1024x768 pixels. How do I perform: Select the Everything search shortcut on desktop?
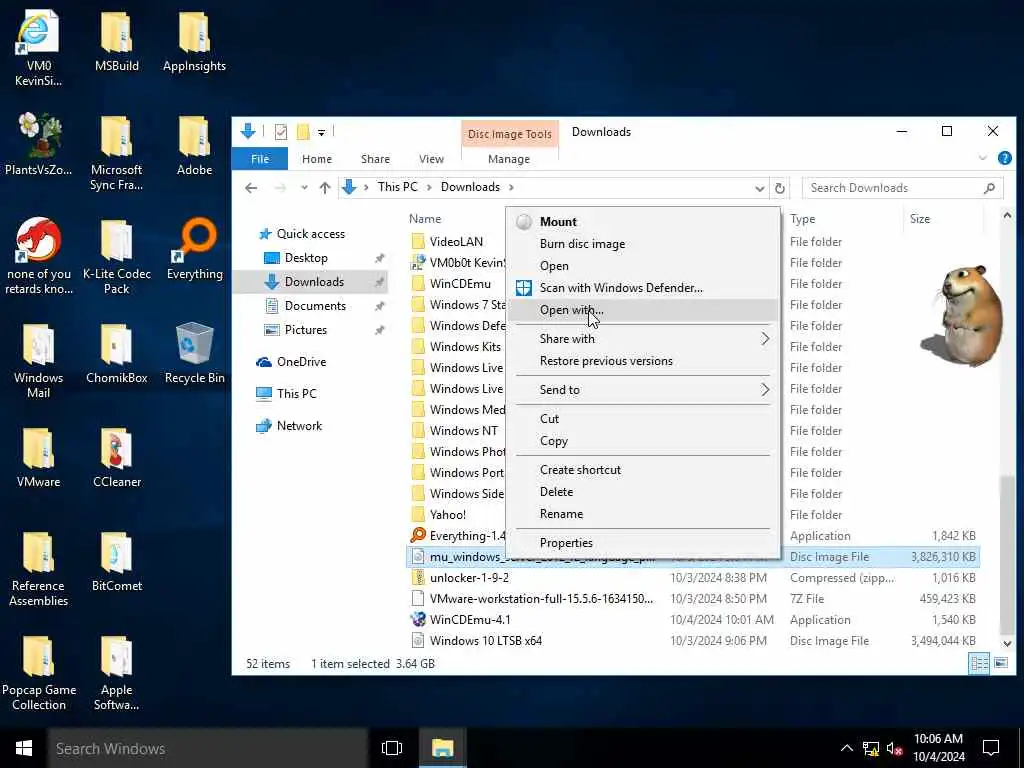coord(194,249)
